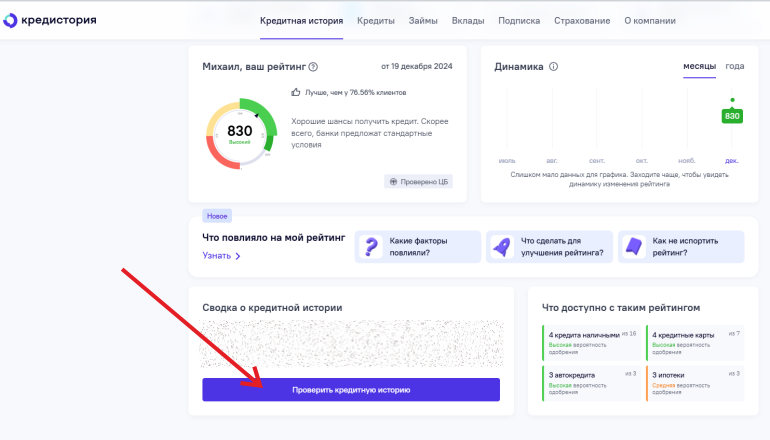
Task: Click the info icon next to Динамика
Action: coord(553,67)
